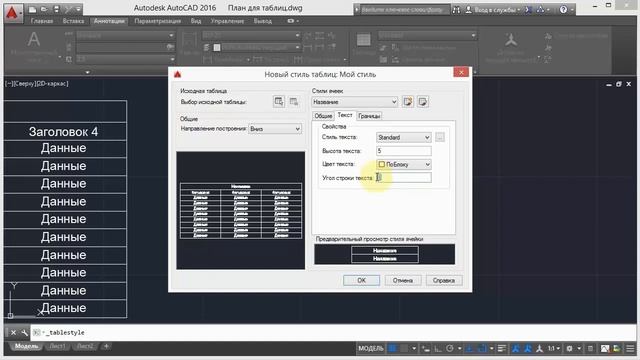Switch to the 'Общие' tab in dialog

(323, 116)
